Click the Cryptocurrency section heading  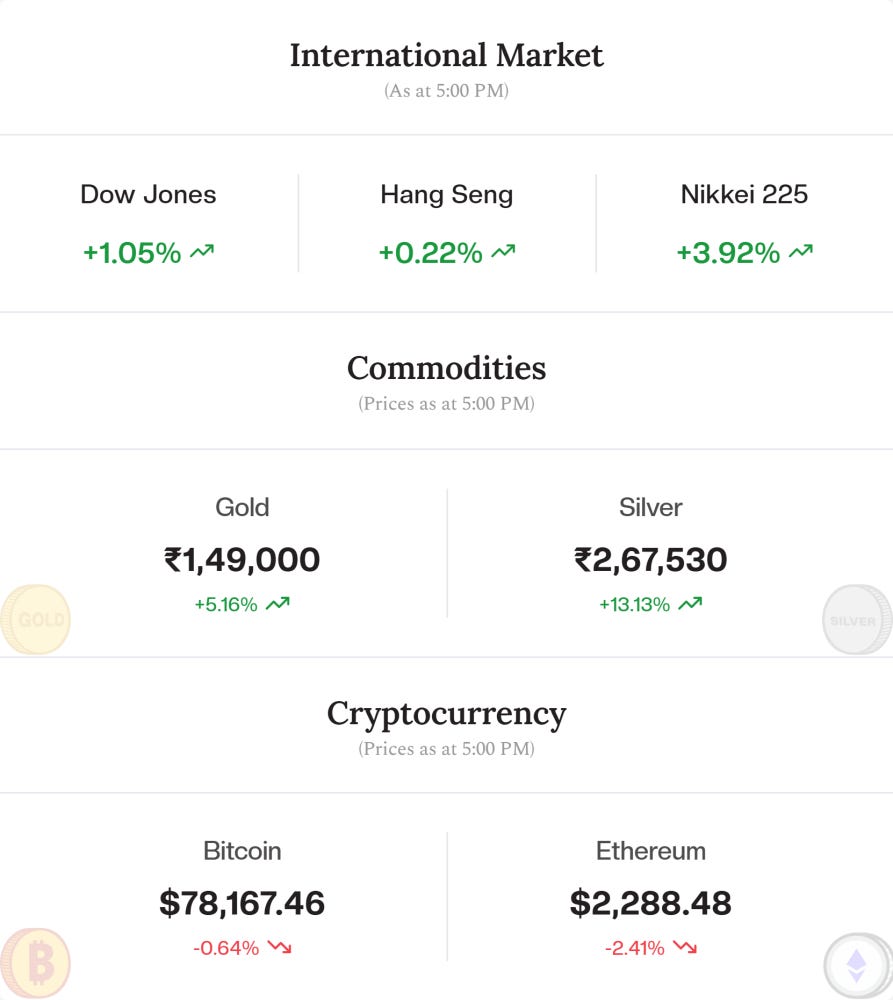pyautogui.click(x=446, y=713)
